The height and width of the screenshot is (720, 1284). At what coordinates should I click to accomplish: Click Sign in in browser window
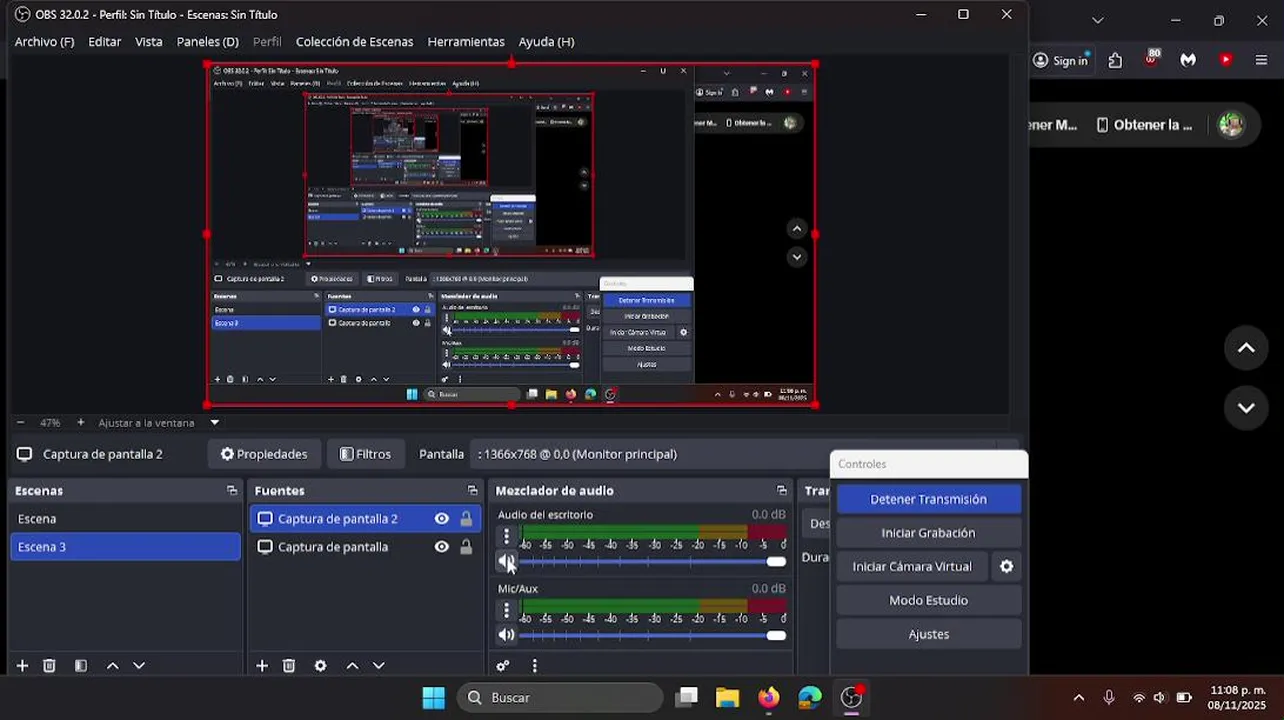pyautogui.click(x=1060, y=60)
